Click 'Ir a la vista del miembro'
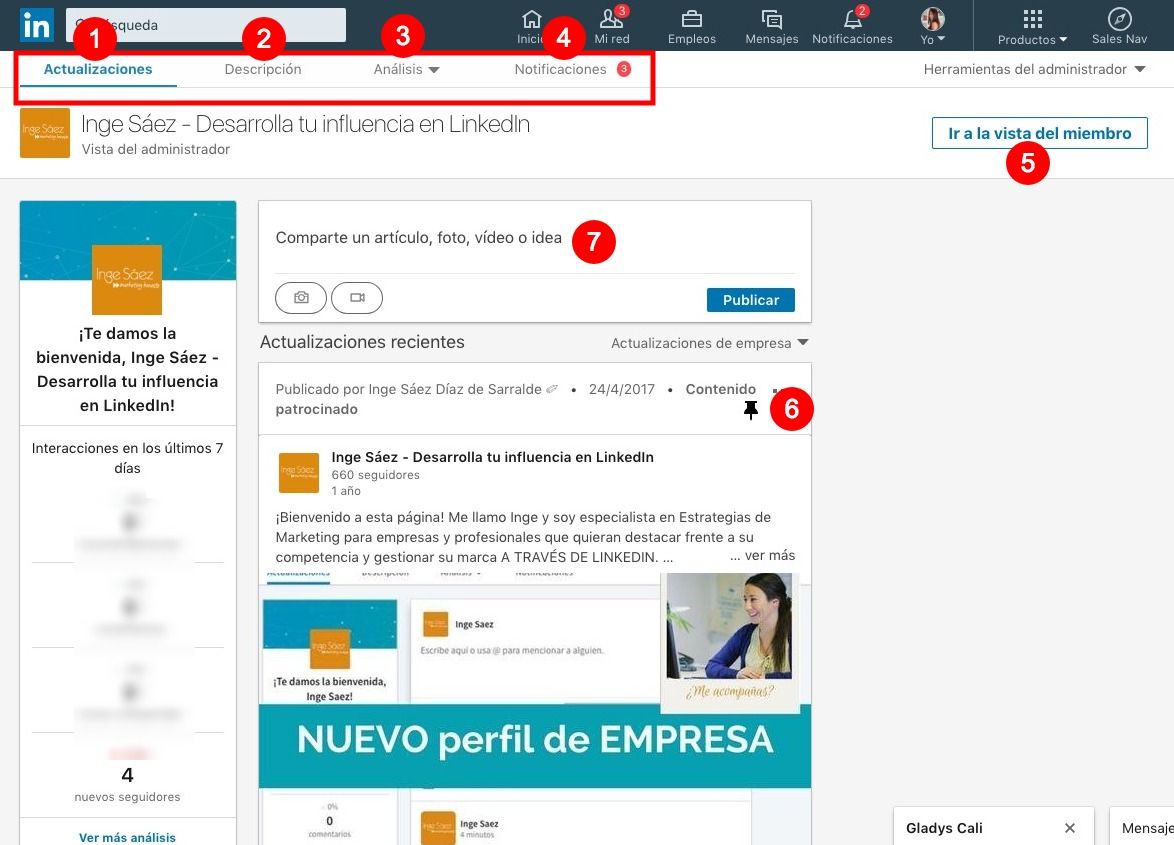The height and width of the screenshot is (845, 1174). pyautogui.click(x=1040, y=132)
